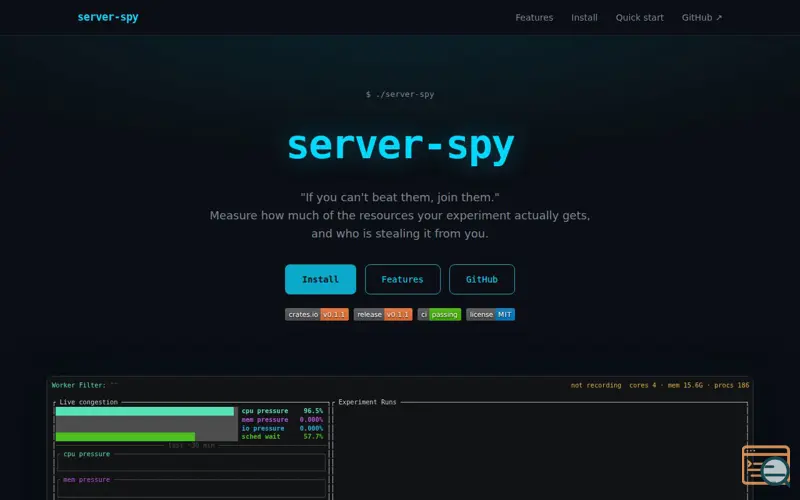Screen dimensions: 800x500
Task: Open the license MIT badge
Action: pos(490,314)
